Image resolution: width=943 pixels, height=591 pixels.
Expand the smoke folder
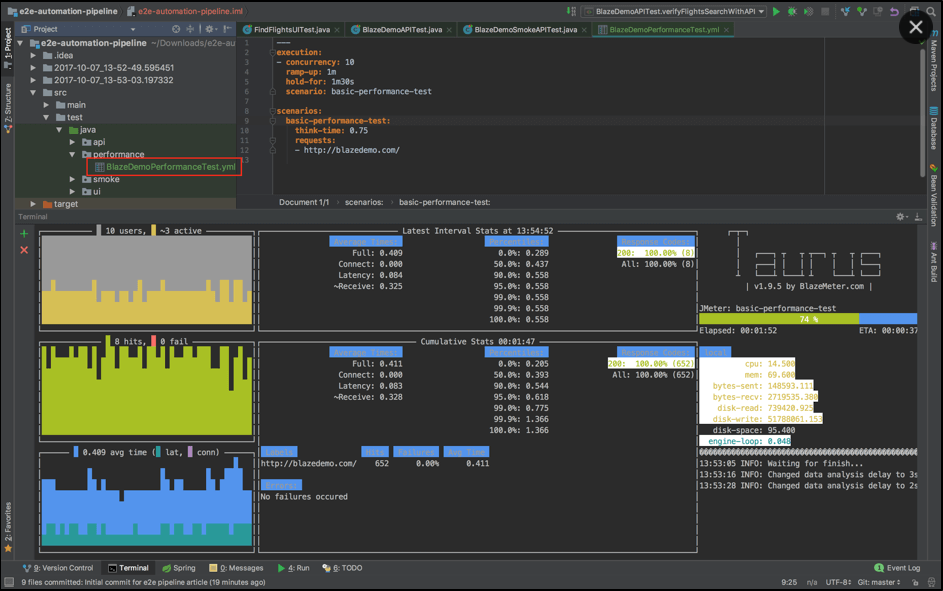[72, 180]
